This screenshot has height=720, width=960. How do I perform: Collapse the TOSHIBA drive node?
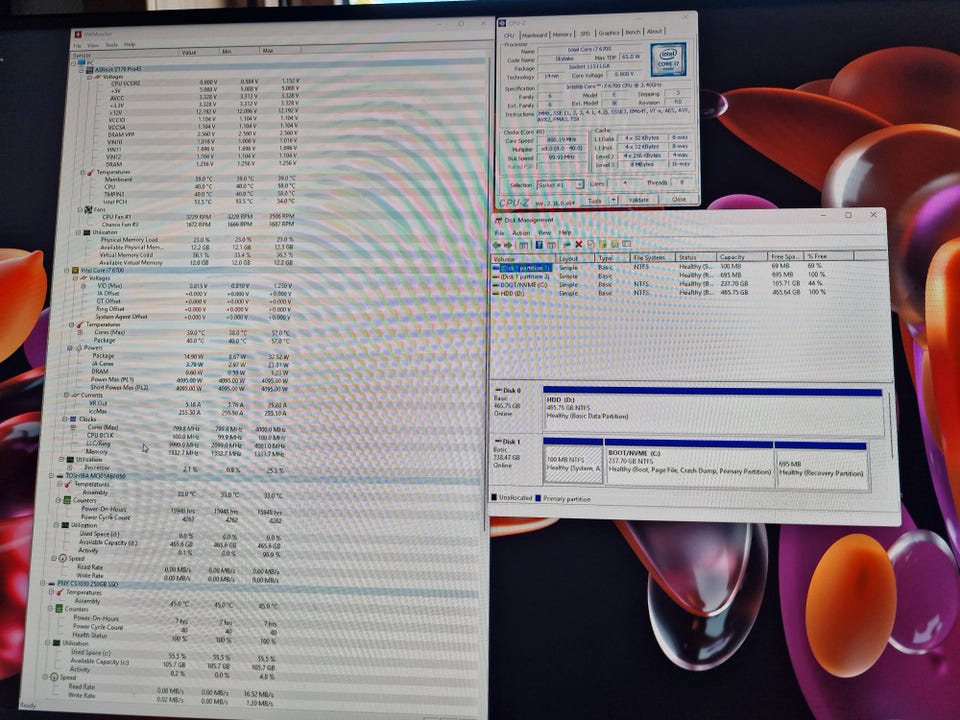click(51, 475)
